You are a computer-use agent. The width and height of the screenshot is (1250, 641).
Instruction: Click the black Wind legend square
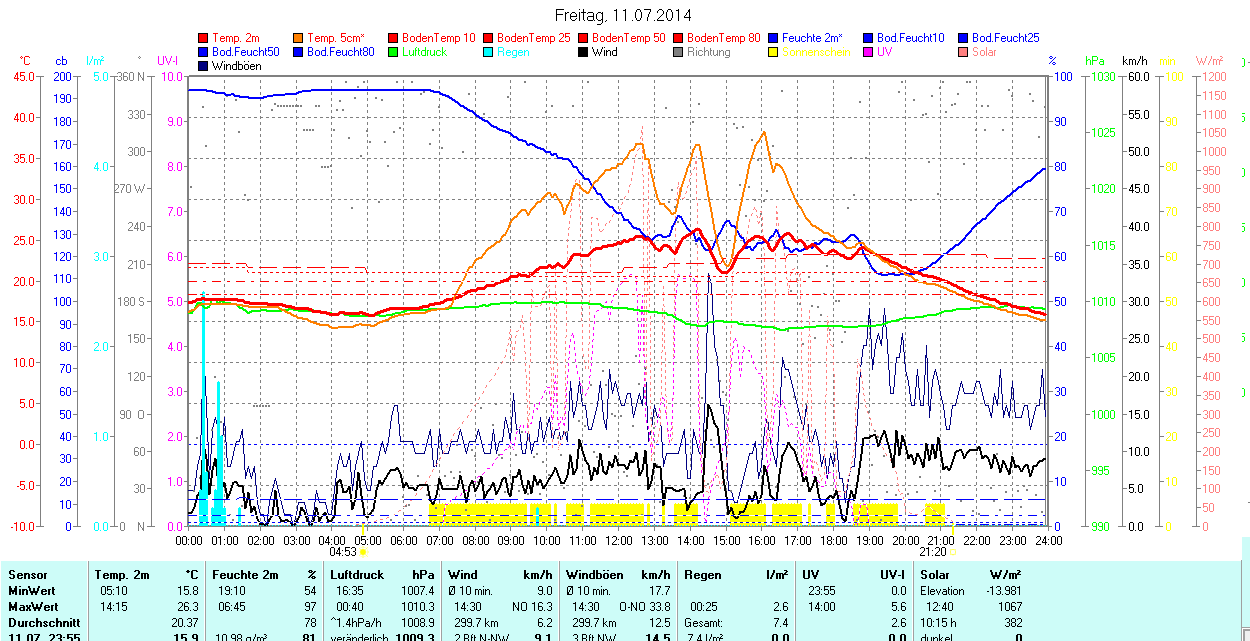(x=584, y=52)
